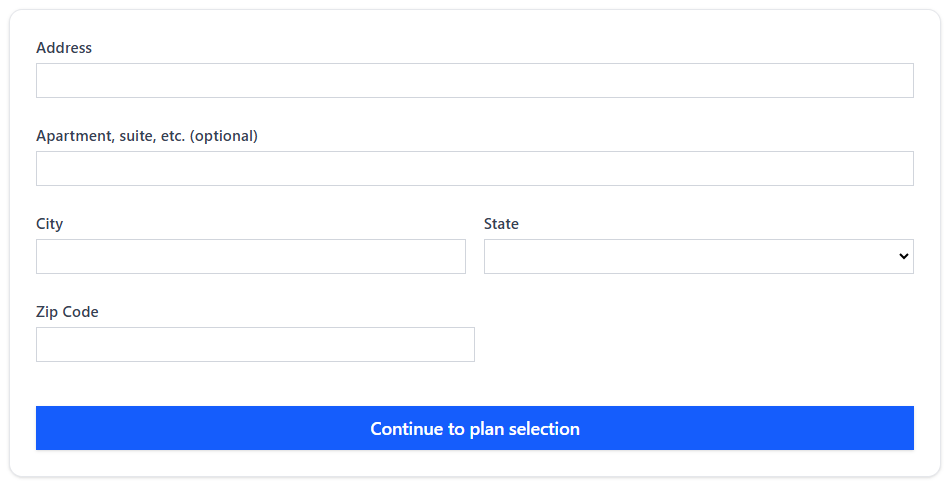The height and width of the screenshot is (484, 951).
Task: Click inside the Zip Code box
Action: 255,345
